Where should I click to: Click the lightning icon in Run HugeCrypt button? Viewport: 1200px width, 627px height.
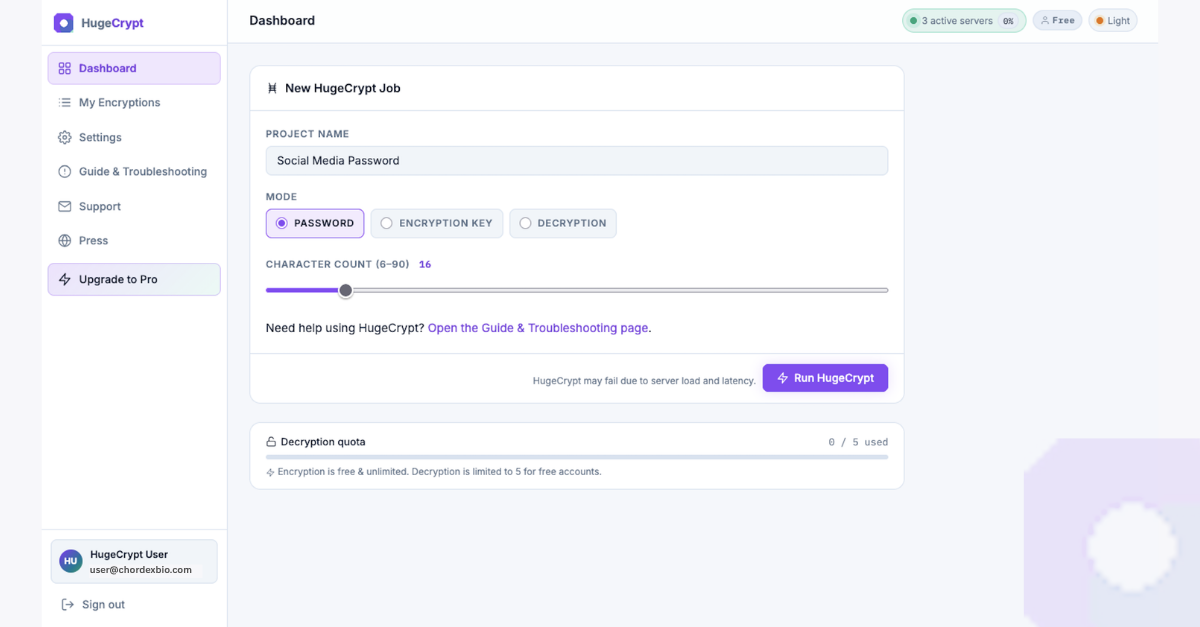[x=783, y=378]
